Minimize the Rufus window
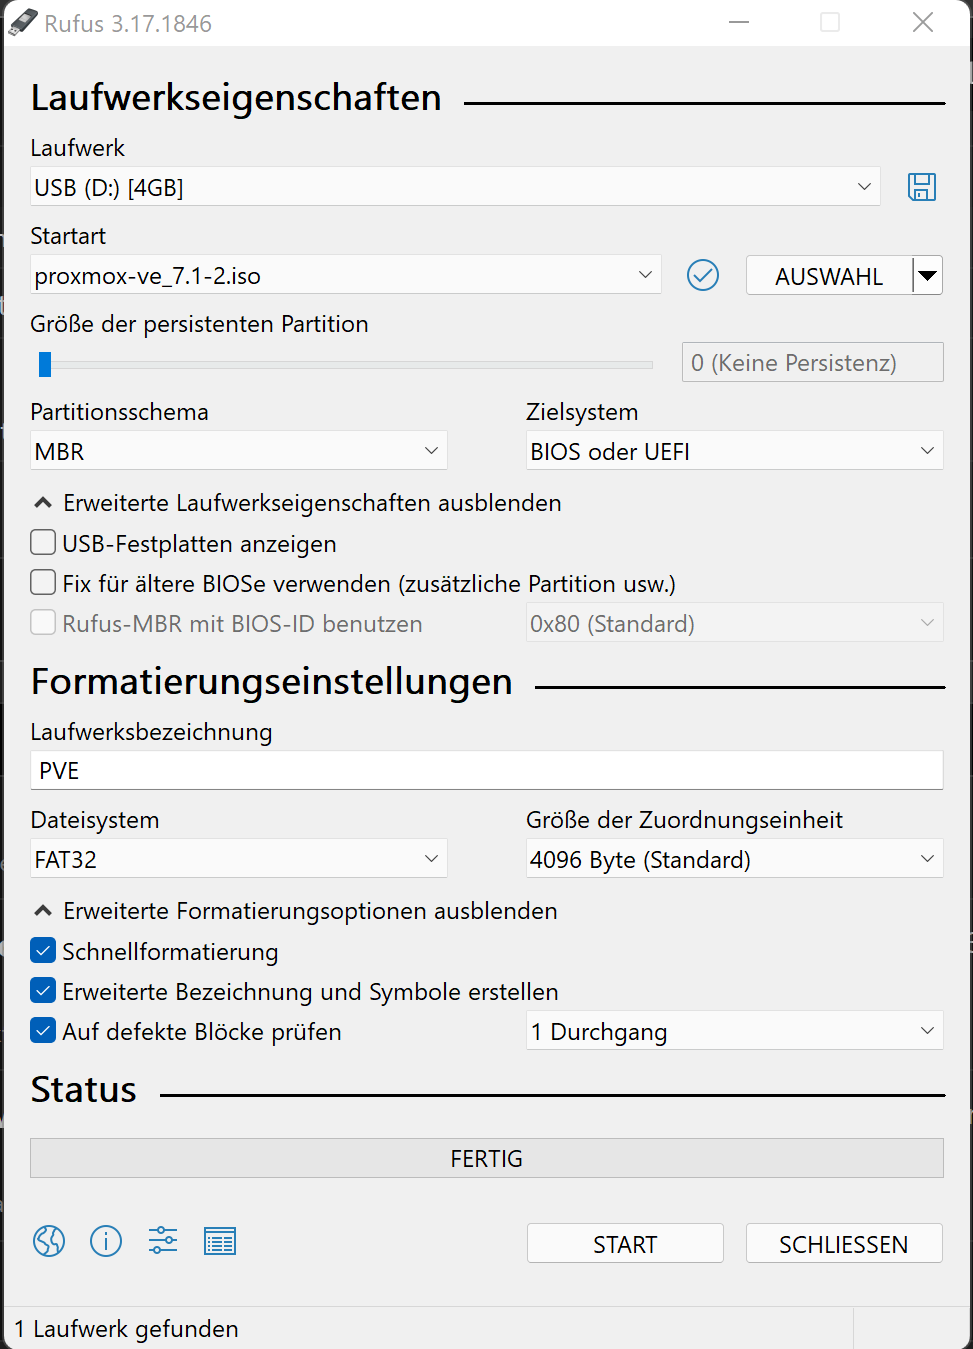Image resolution: width=973 pixels, height=1349 pixels. pyautogui.click(x=739, y=22)
